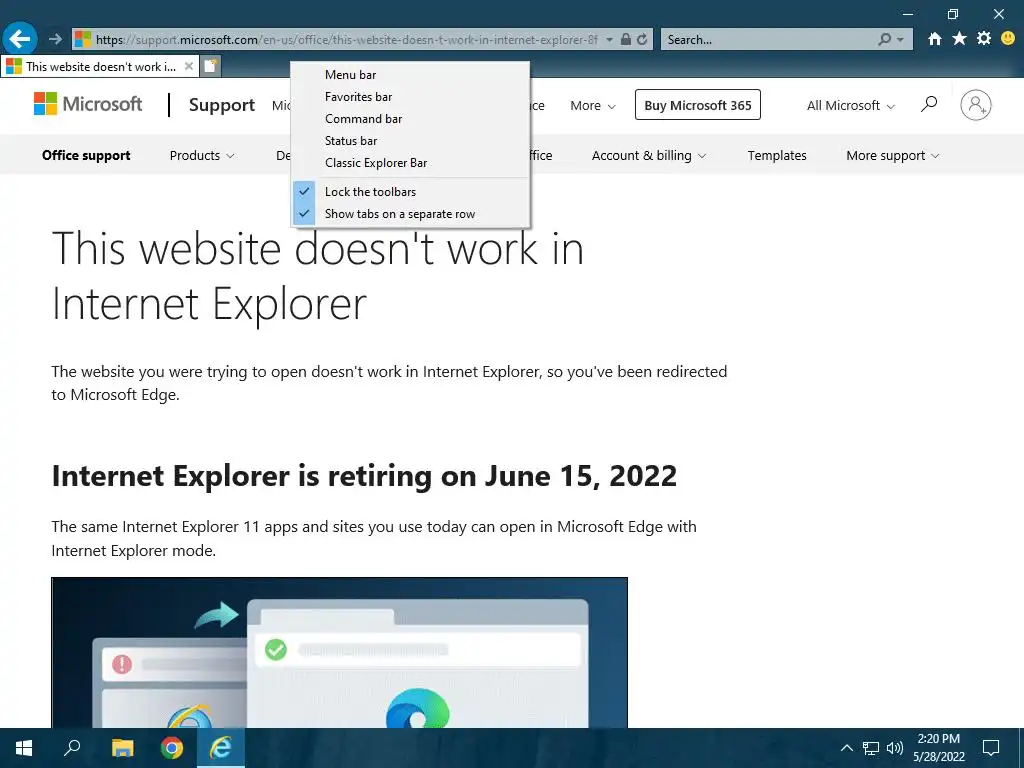Enable the Status bar
This screenshot has height=768, width=1024.
click(x=410, y=140)
